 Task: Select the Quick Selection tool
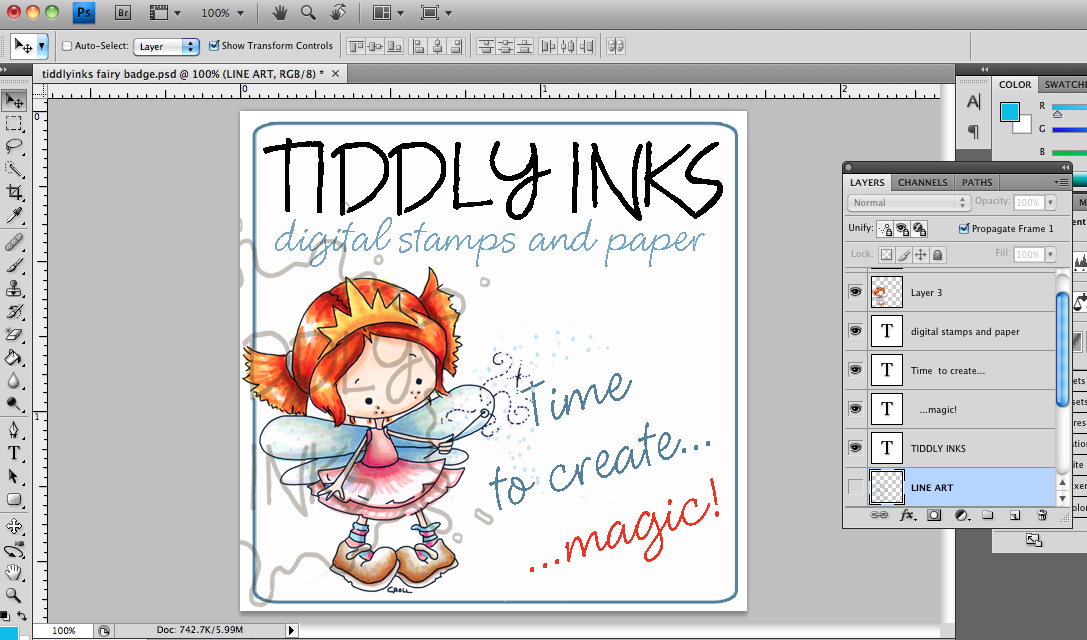coord(14,169)
